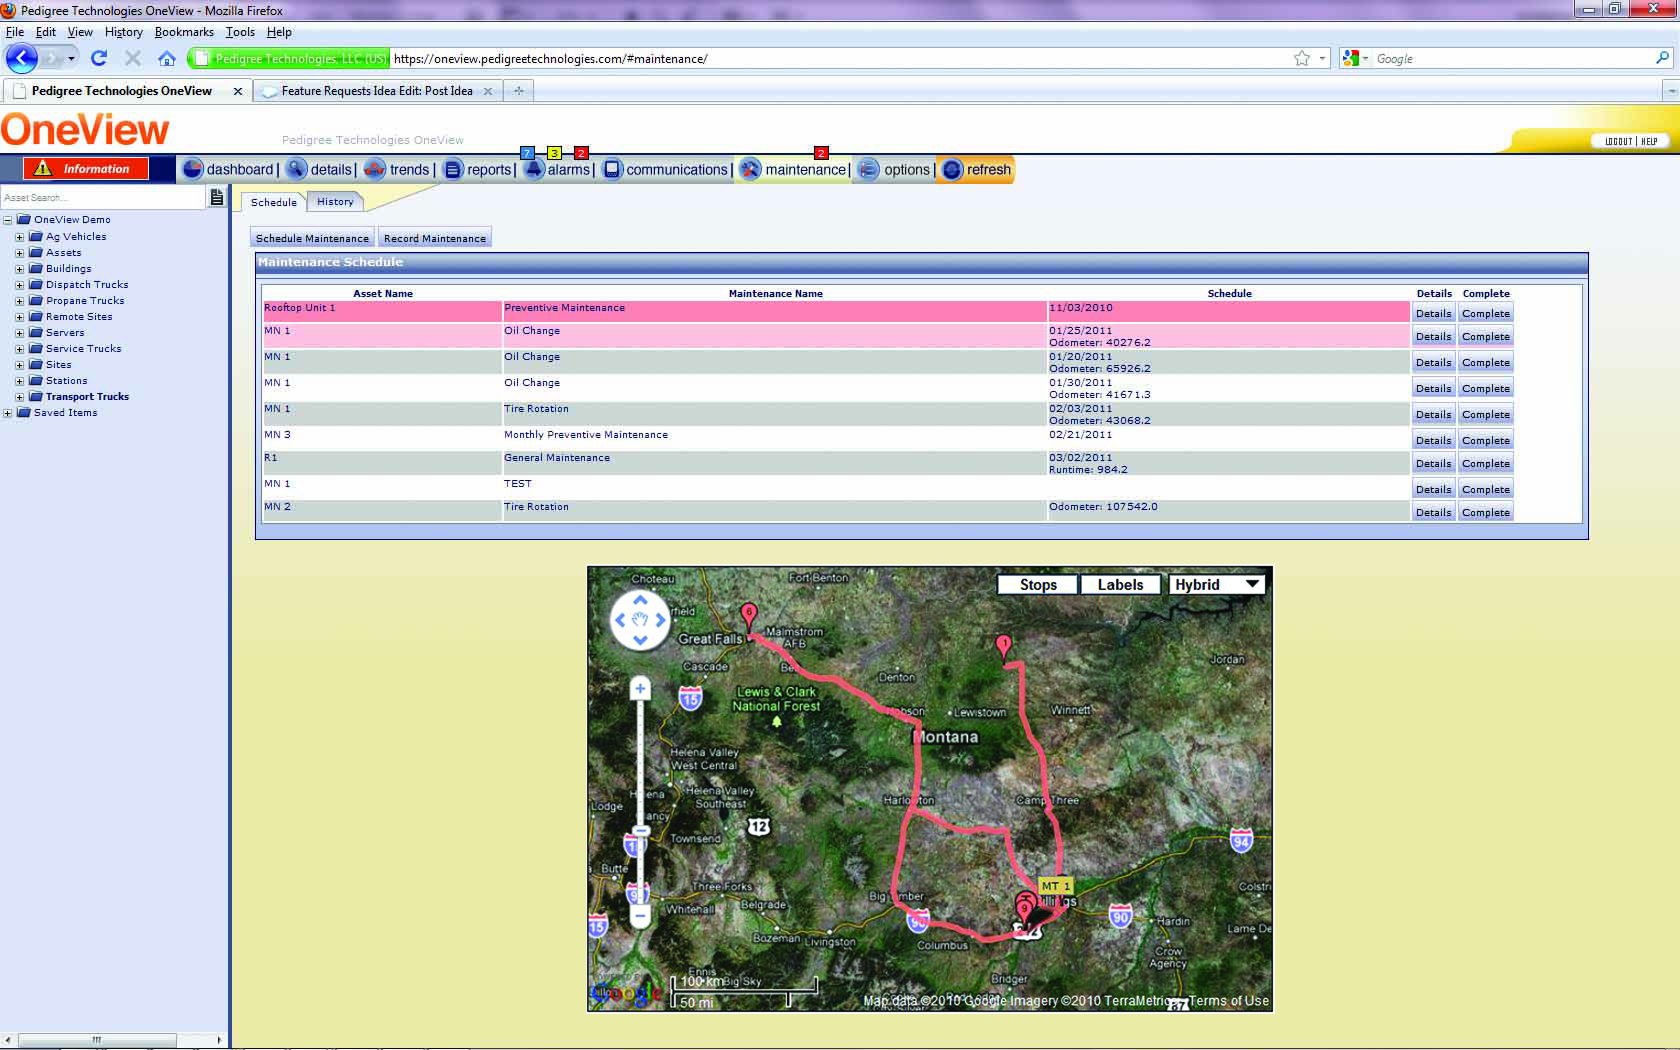
Task: Expand the Dispatch Trucks folder
Action: point(19,285)
